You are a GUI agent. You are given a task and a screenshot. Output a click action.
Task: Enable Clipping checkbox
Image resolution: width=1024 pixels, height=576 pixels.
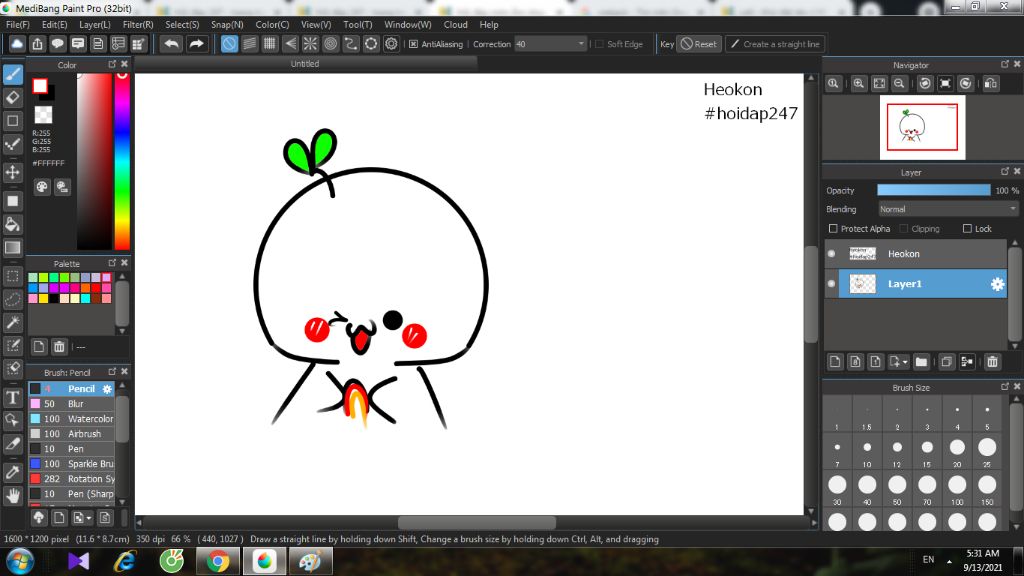coord(904,229)
